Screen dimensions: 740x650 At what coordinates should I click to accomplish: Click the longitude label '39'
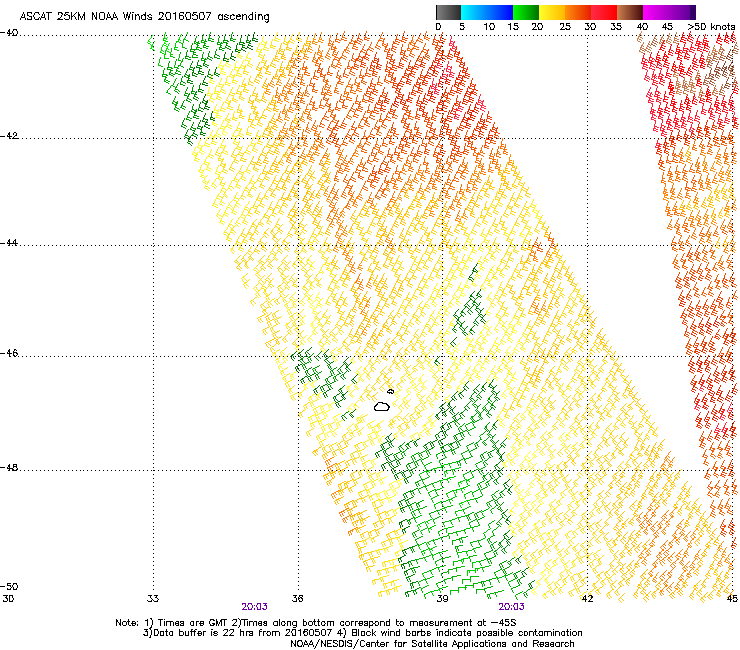(442, 599)
